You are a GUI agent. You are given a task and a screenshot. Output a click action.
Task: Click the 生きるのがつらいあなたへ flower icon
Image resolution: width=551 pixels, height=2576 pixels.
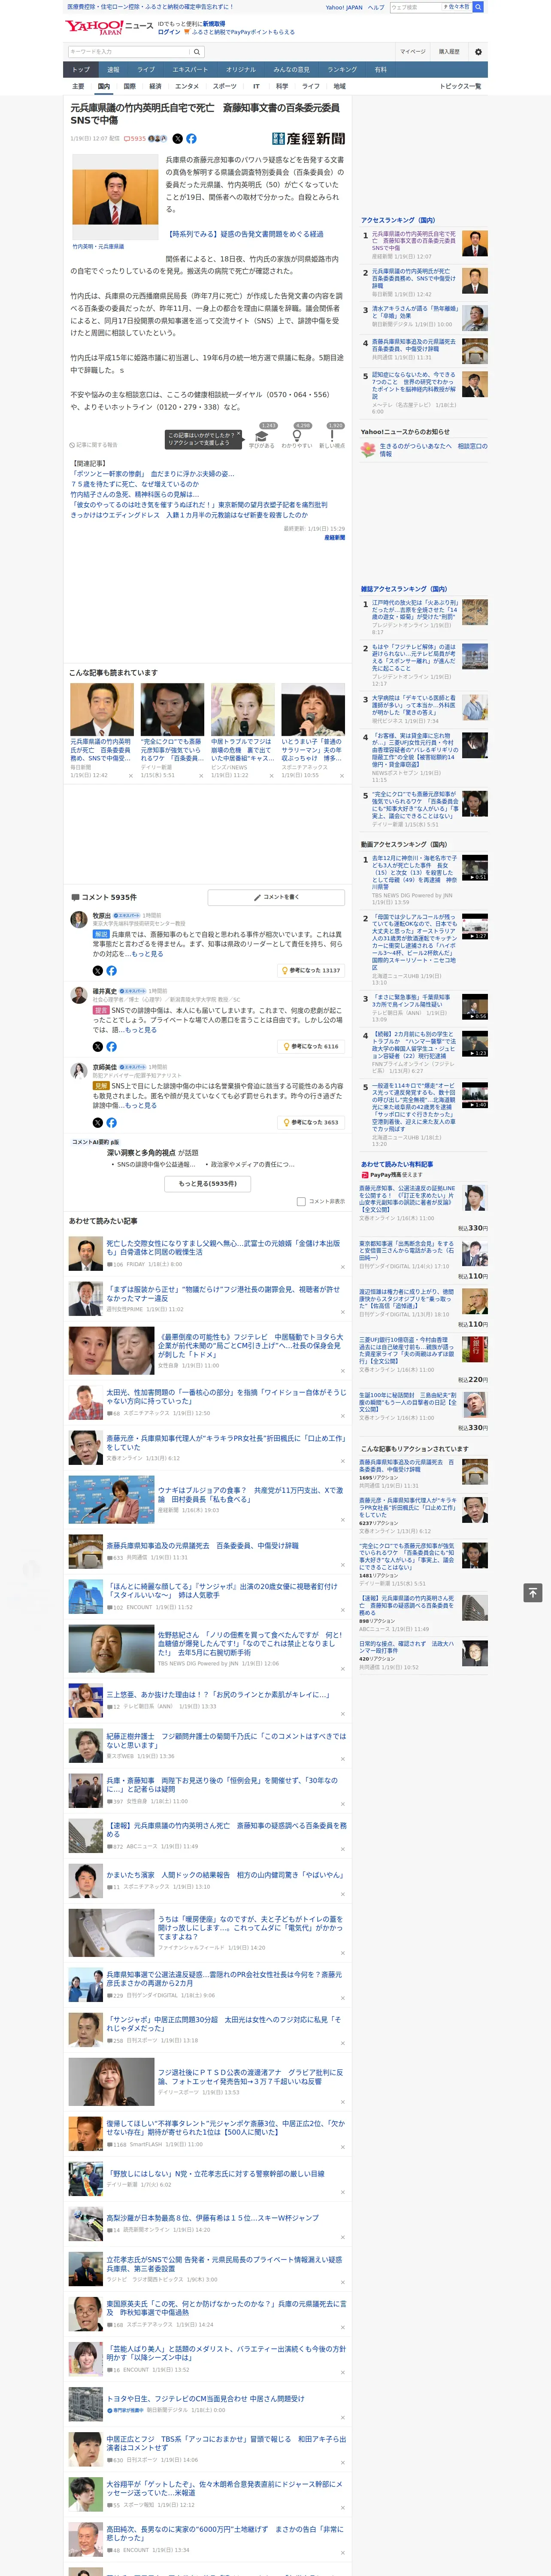(368, 450)
